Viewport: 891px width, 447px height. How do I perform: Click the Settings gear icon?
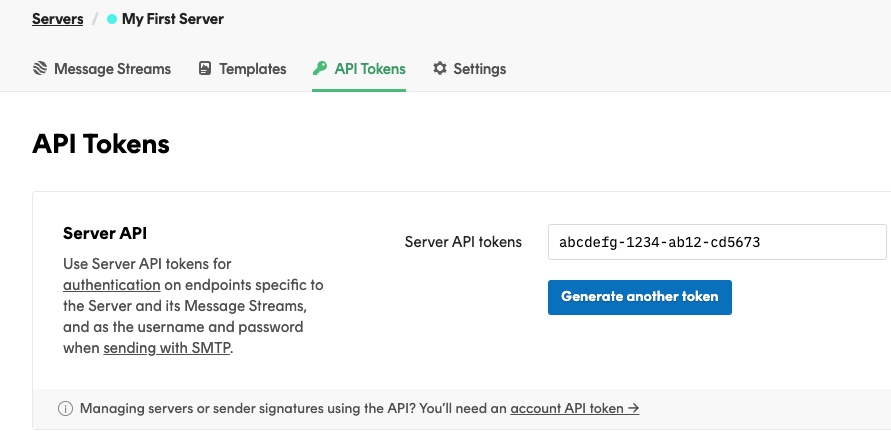[440, 68]
